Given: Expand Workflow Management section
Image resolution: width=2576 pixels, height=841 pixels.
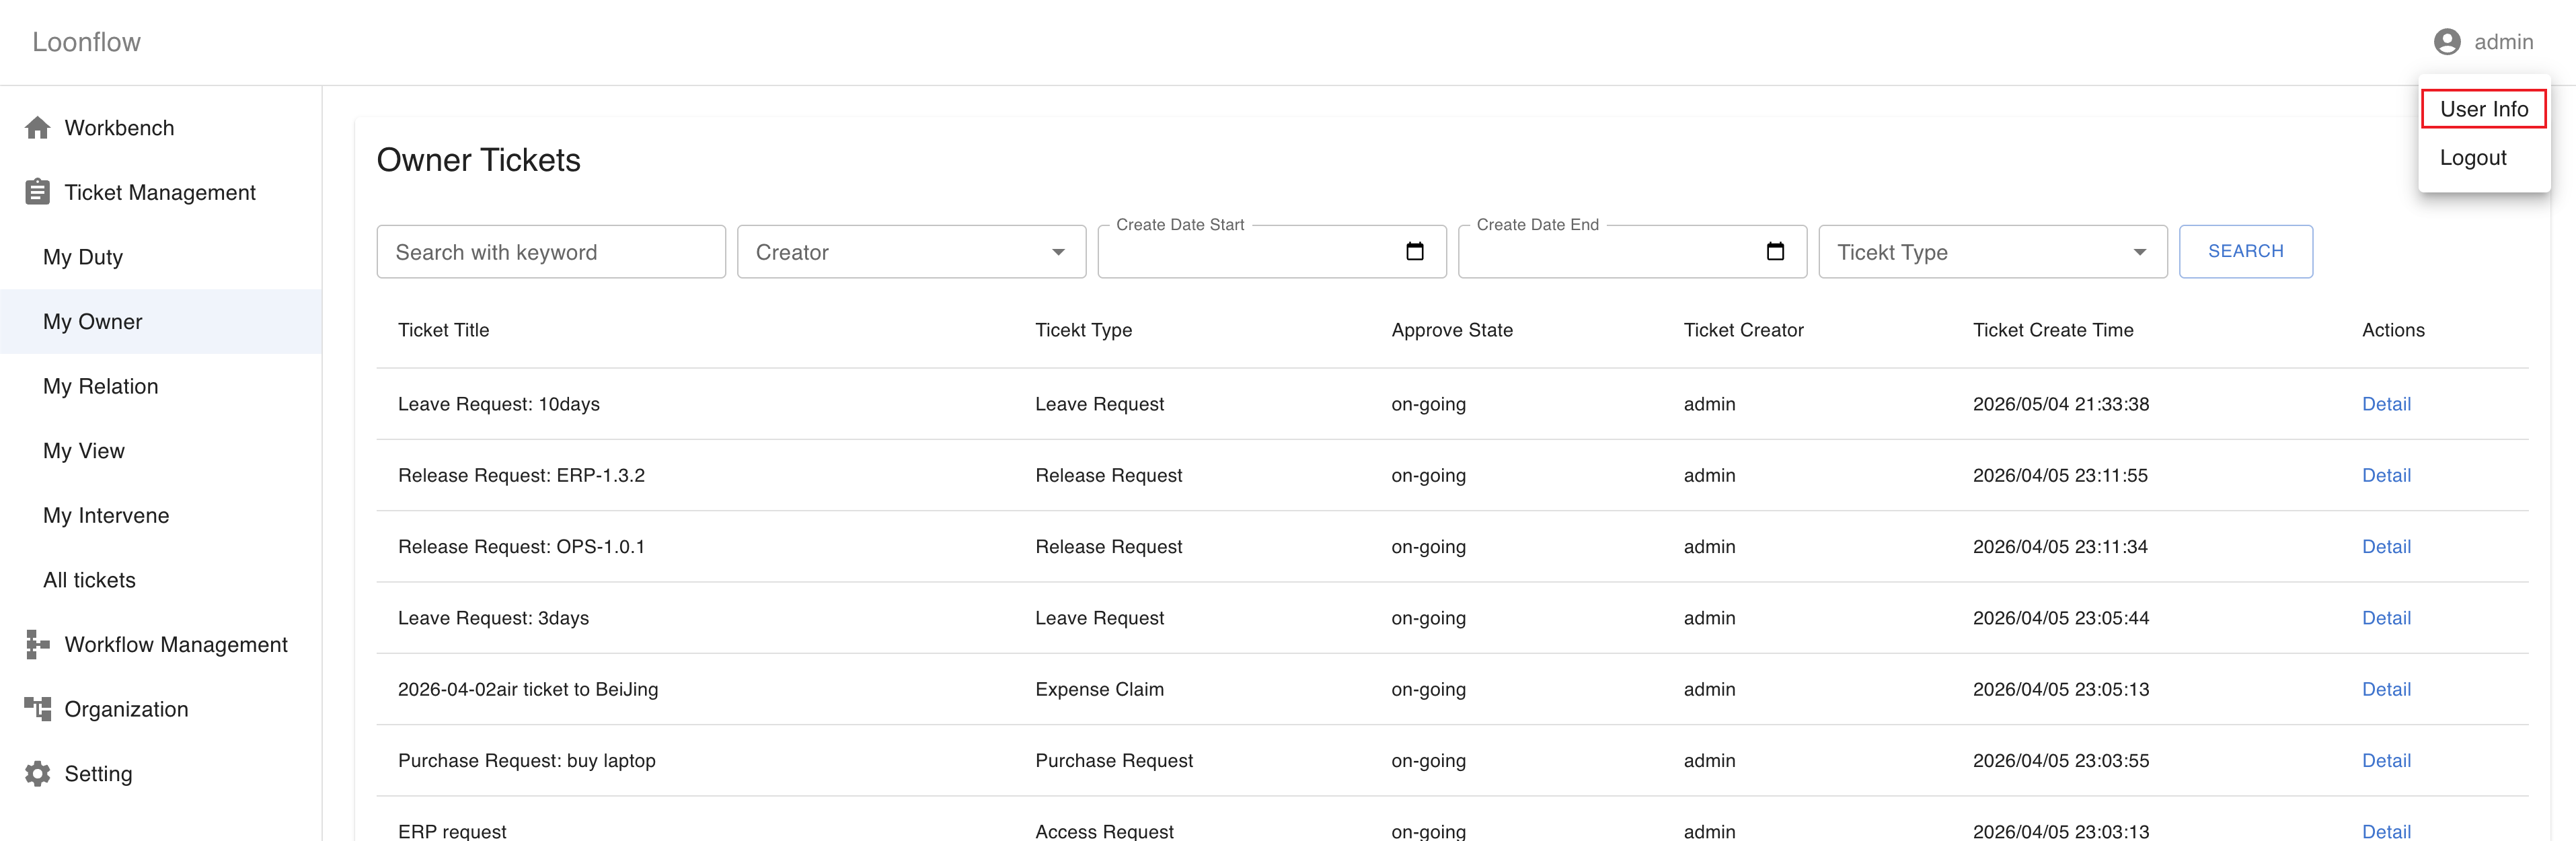Looking at the screenshot, I should click(x=161, y=645).
